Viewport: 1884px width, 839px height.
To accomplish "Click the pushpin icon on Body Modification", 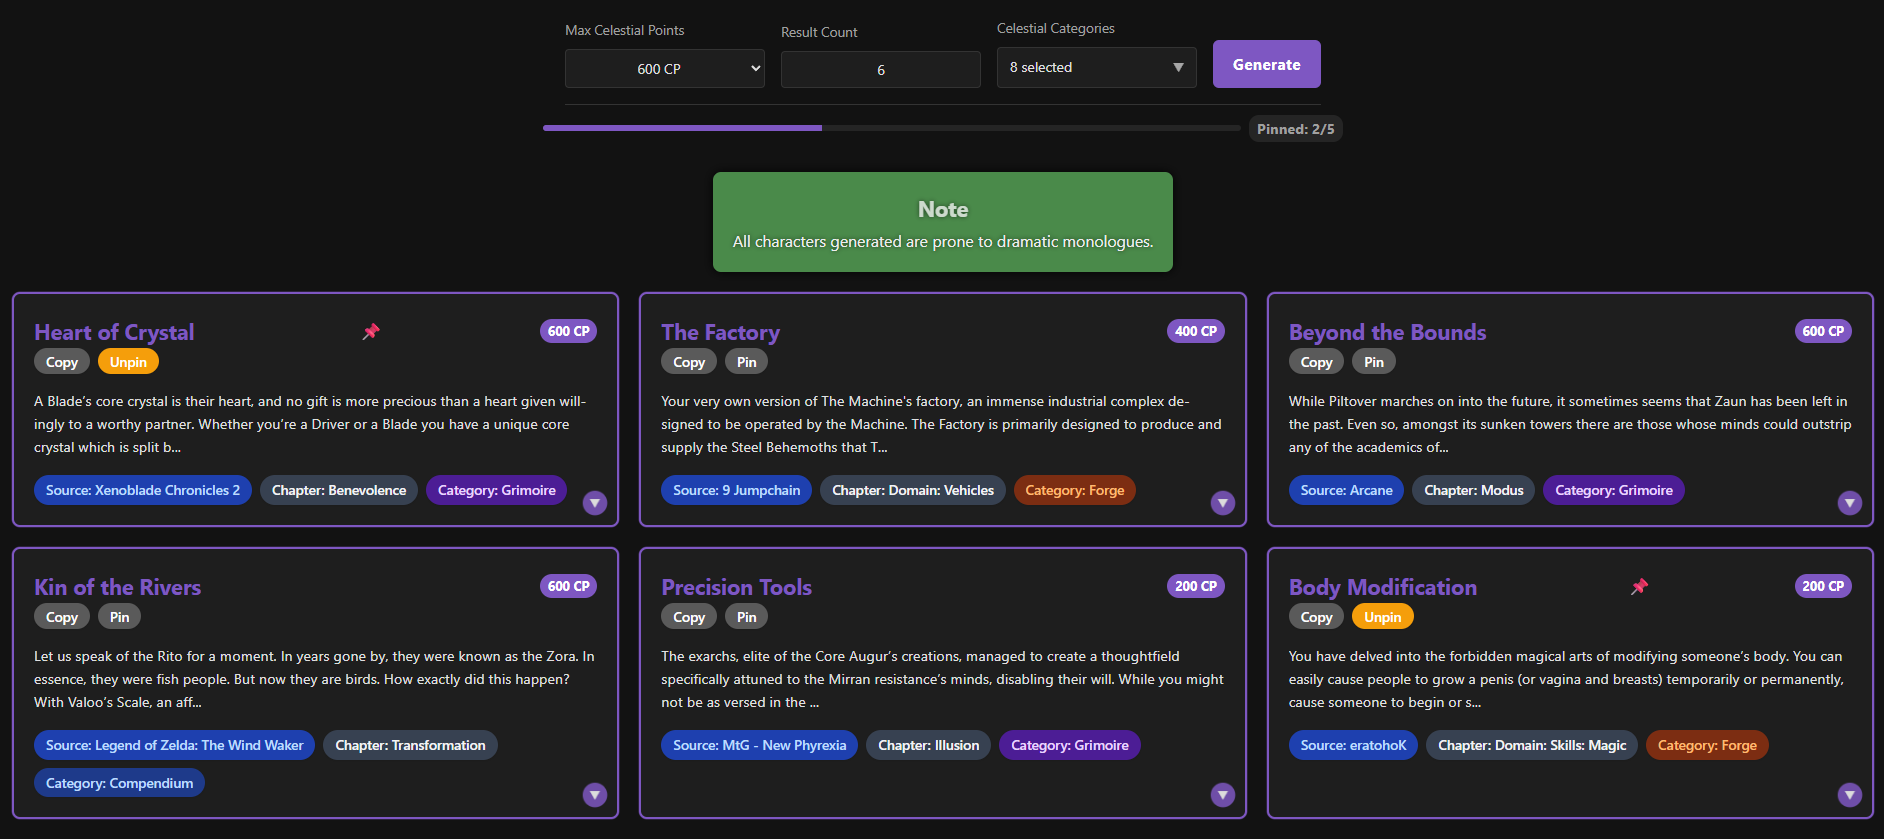I will point(1639,586).
